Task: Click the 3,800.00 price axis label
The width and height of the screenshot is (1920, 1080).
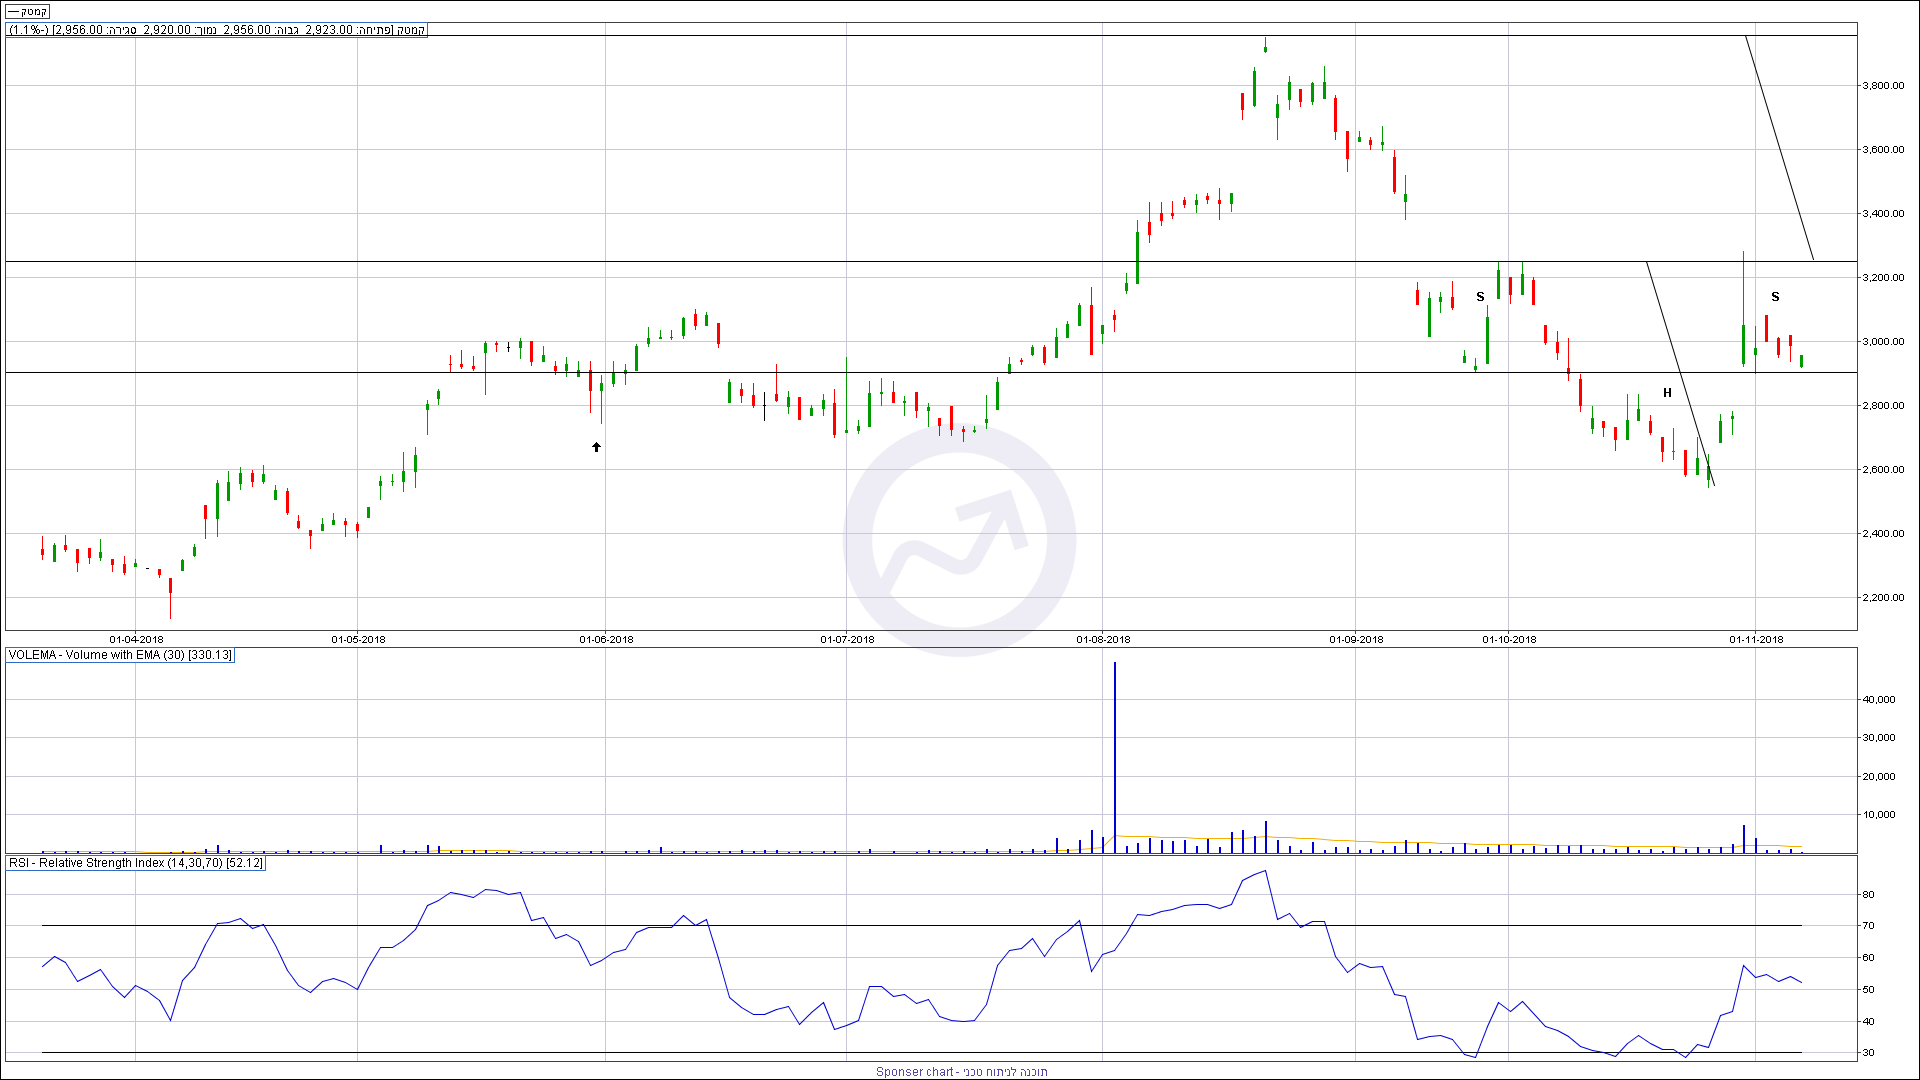Action: 1882,86
